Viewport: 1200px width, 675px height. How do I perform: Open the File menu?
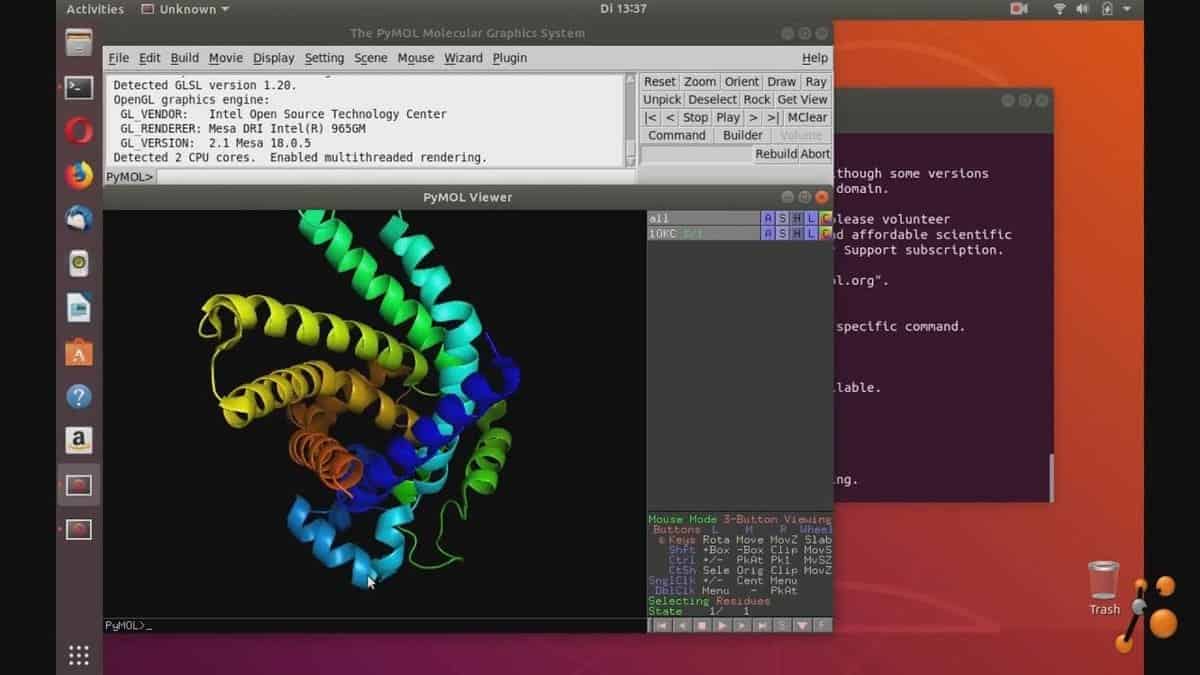[x=118, y=58]
